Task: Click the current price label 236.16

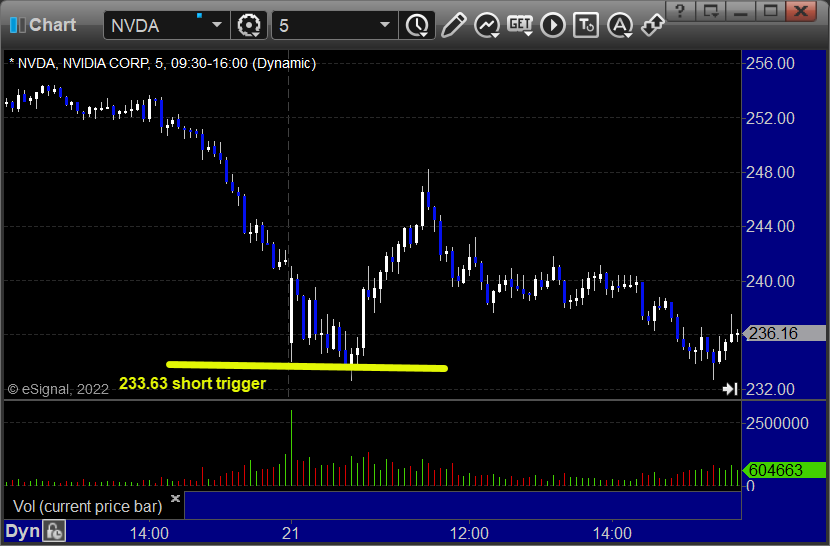Action: pos(784,333)
